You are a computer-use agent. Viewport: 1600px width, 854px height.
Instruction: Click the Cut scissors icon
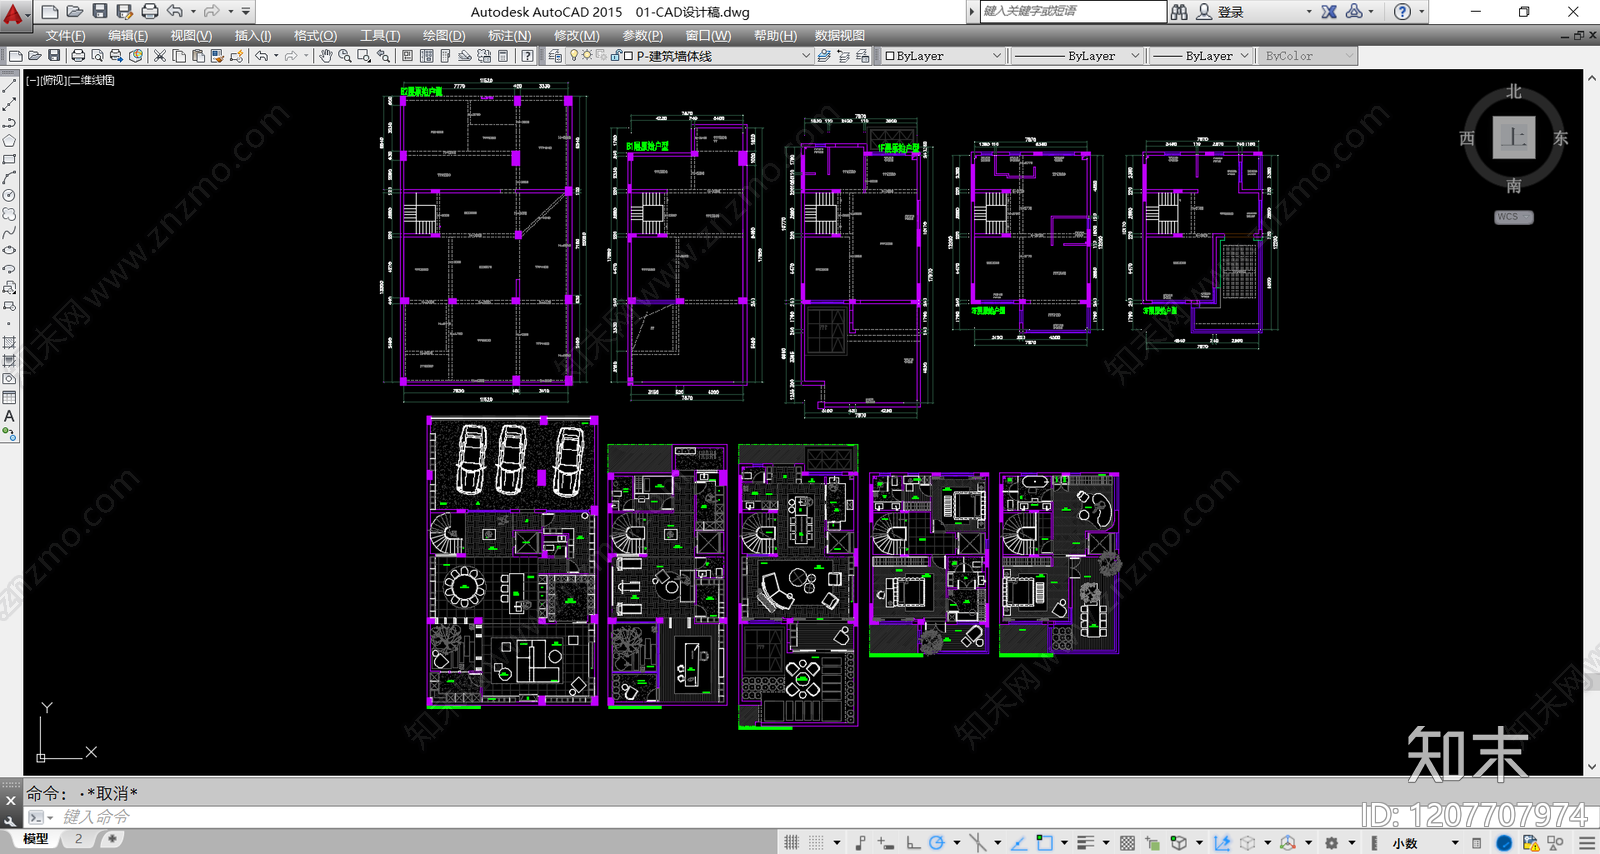pos(160,56)
